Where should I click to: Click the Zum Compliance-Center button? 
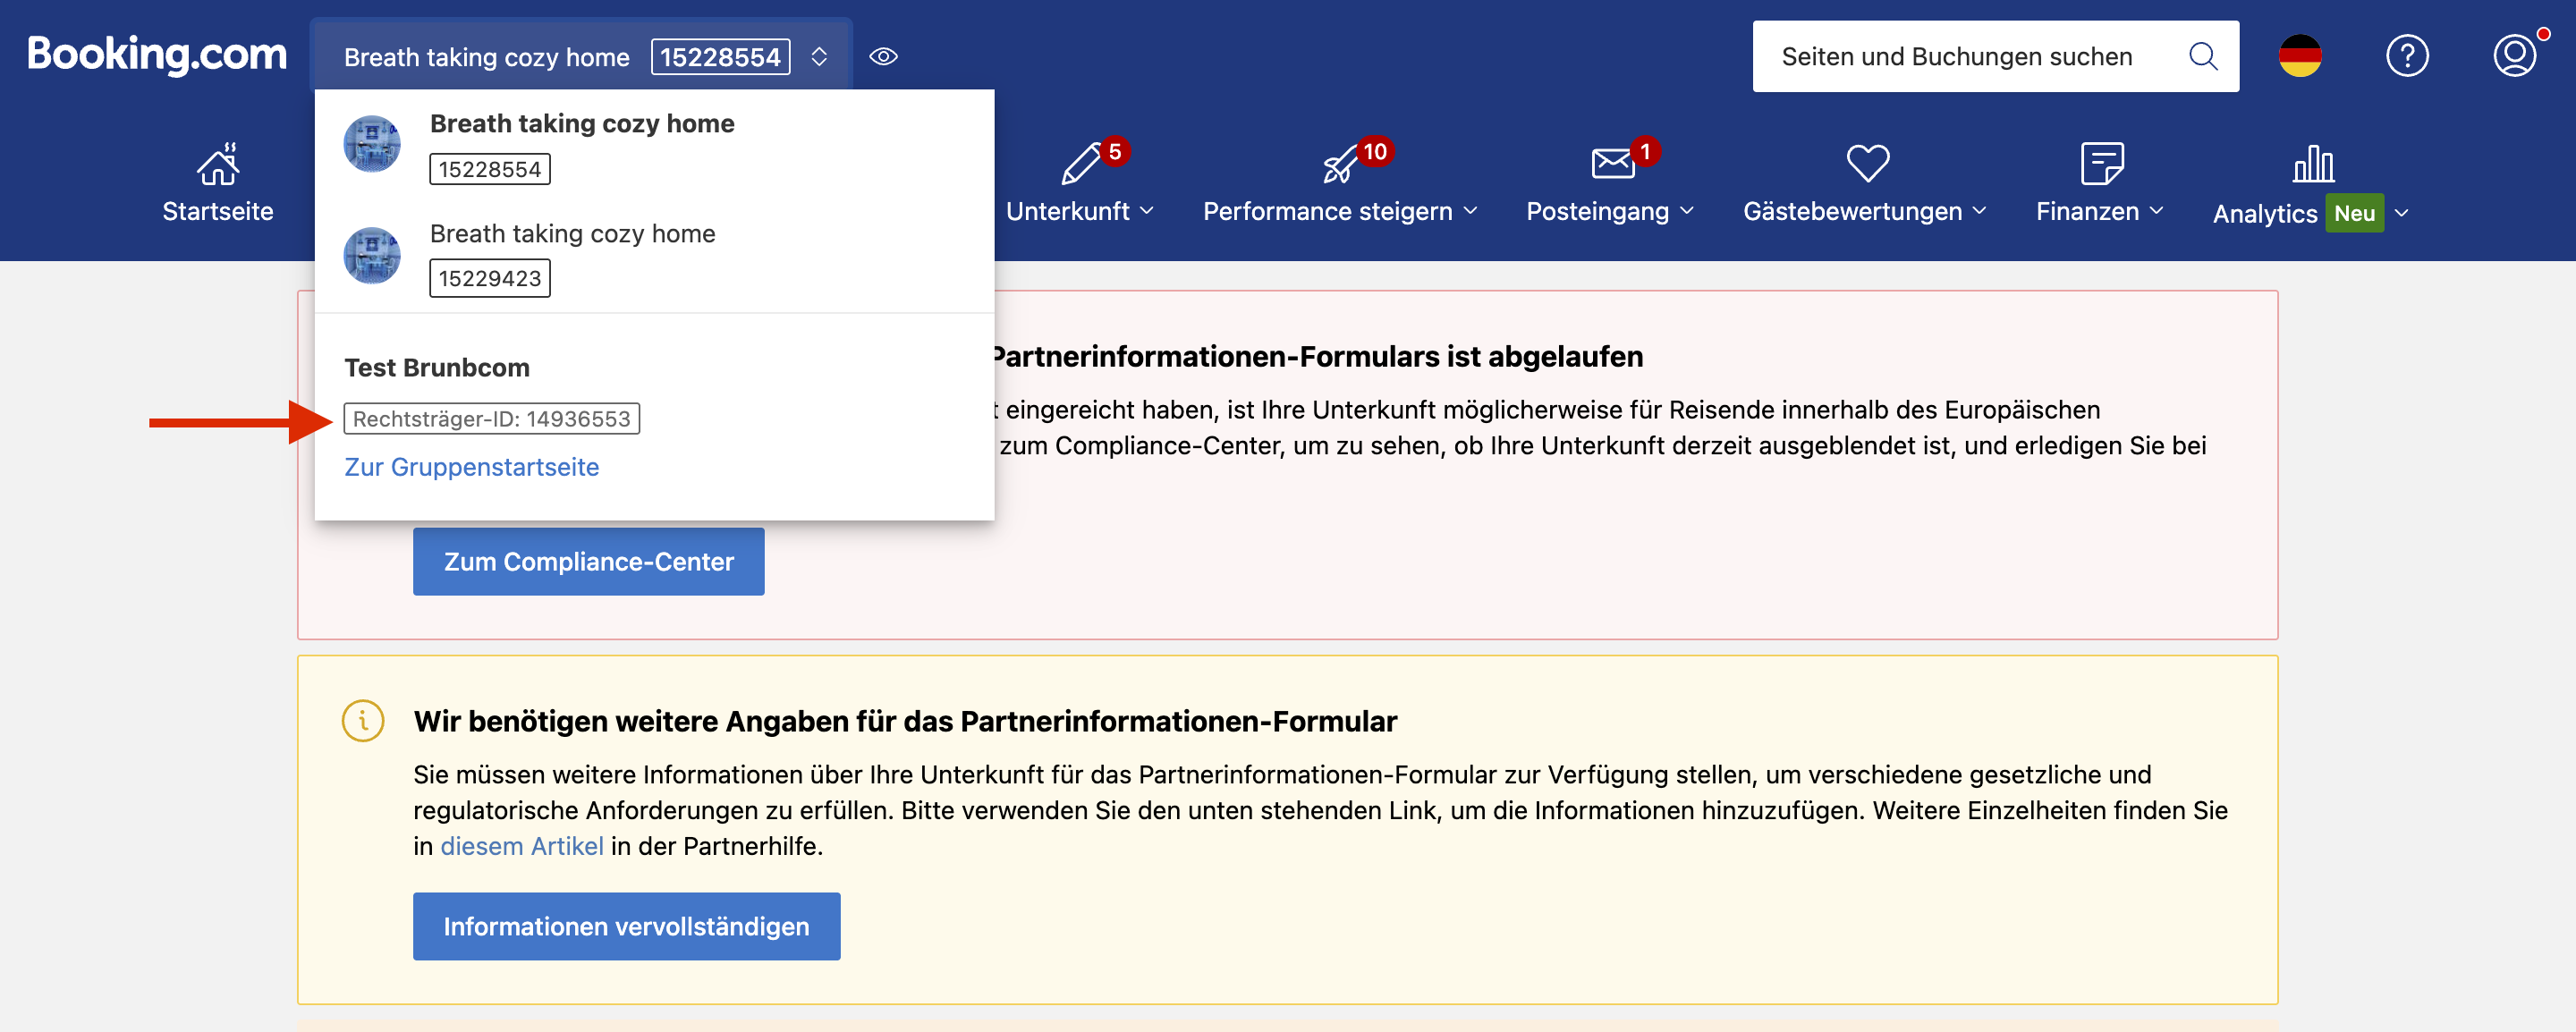click(x=588, y=562)
